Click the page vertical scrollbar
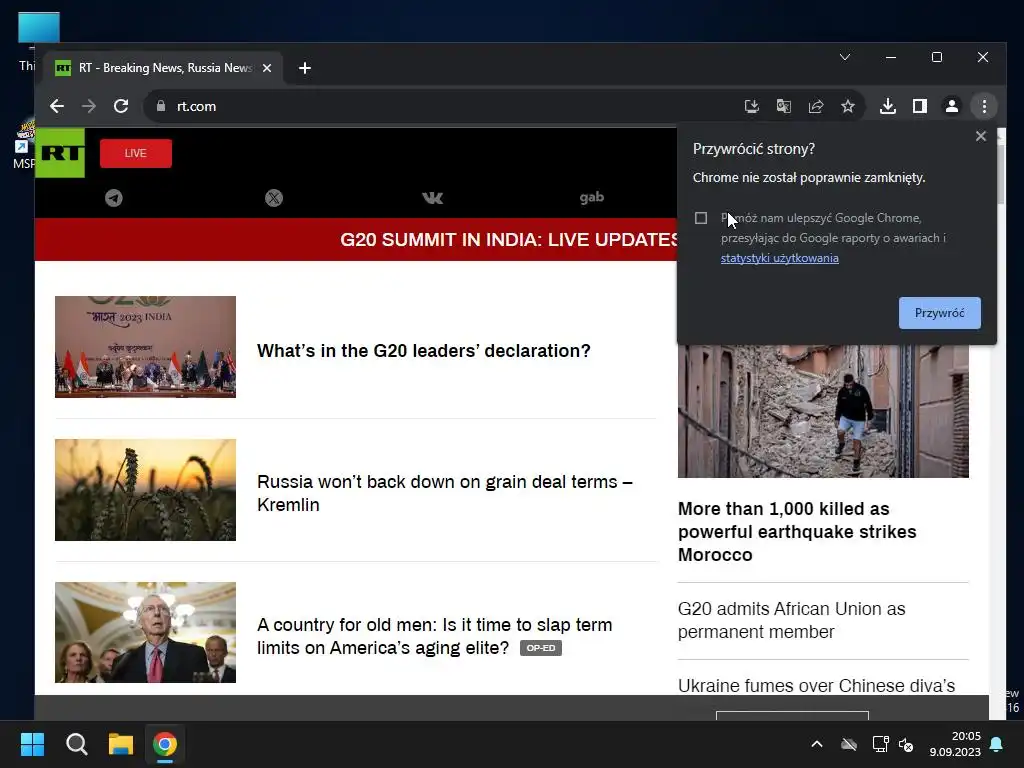 tap(1000, 173)
